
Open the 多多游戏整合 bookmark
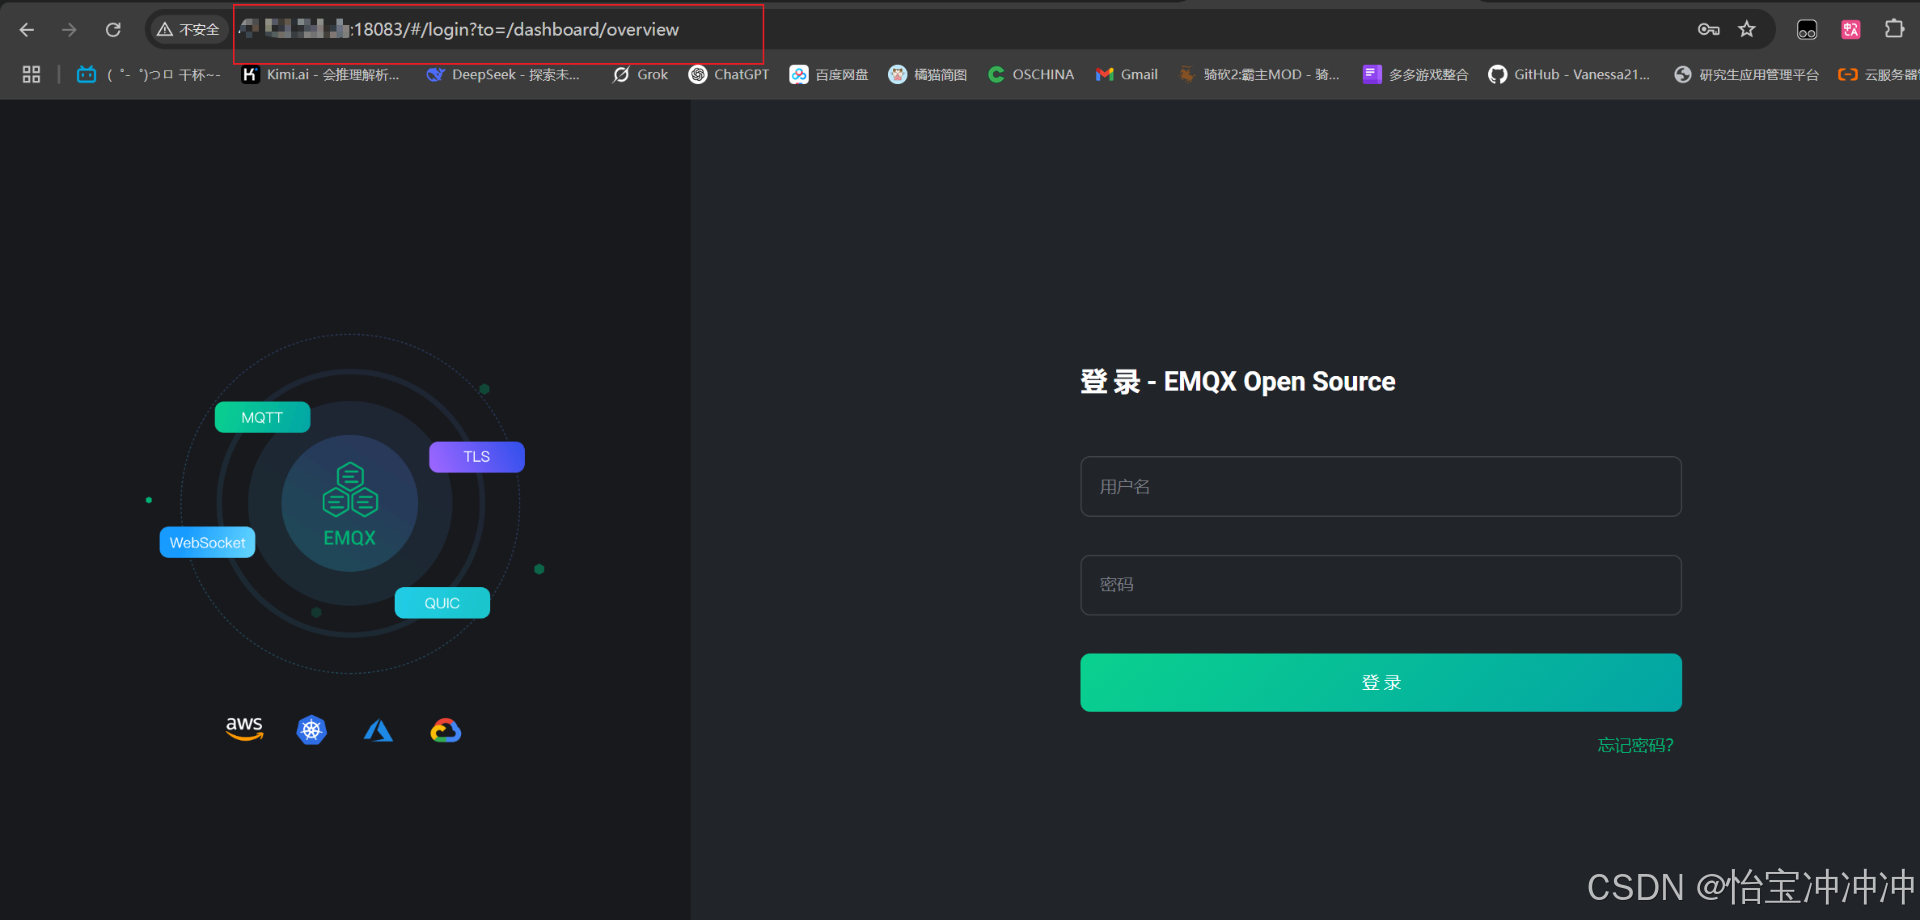1416,75
